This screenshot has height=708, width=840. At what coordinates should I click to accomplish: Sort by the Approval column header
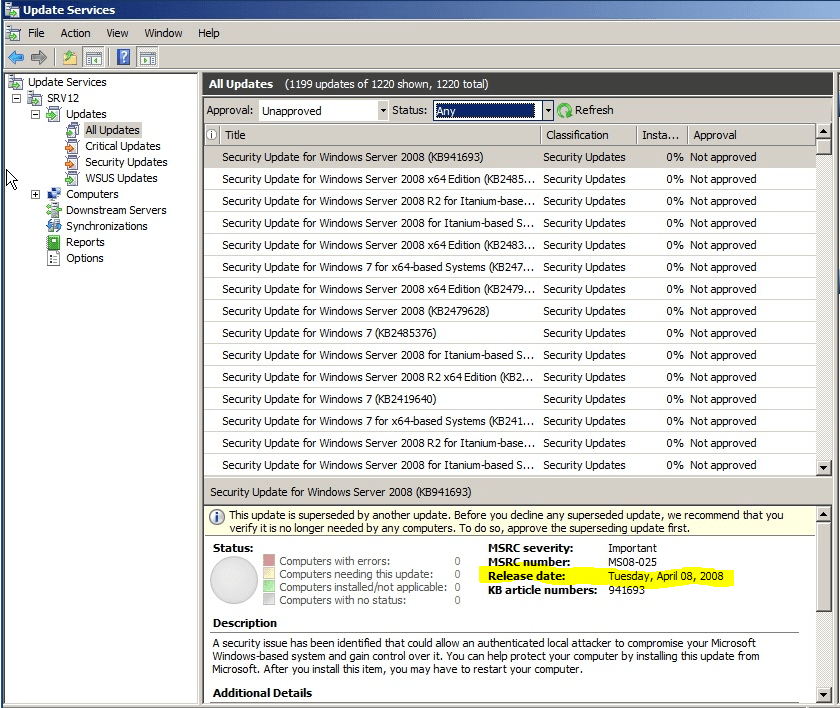(x=751, y=135)
